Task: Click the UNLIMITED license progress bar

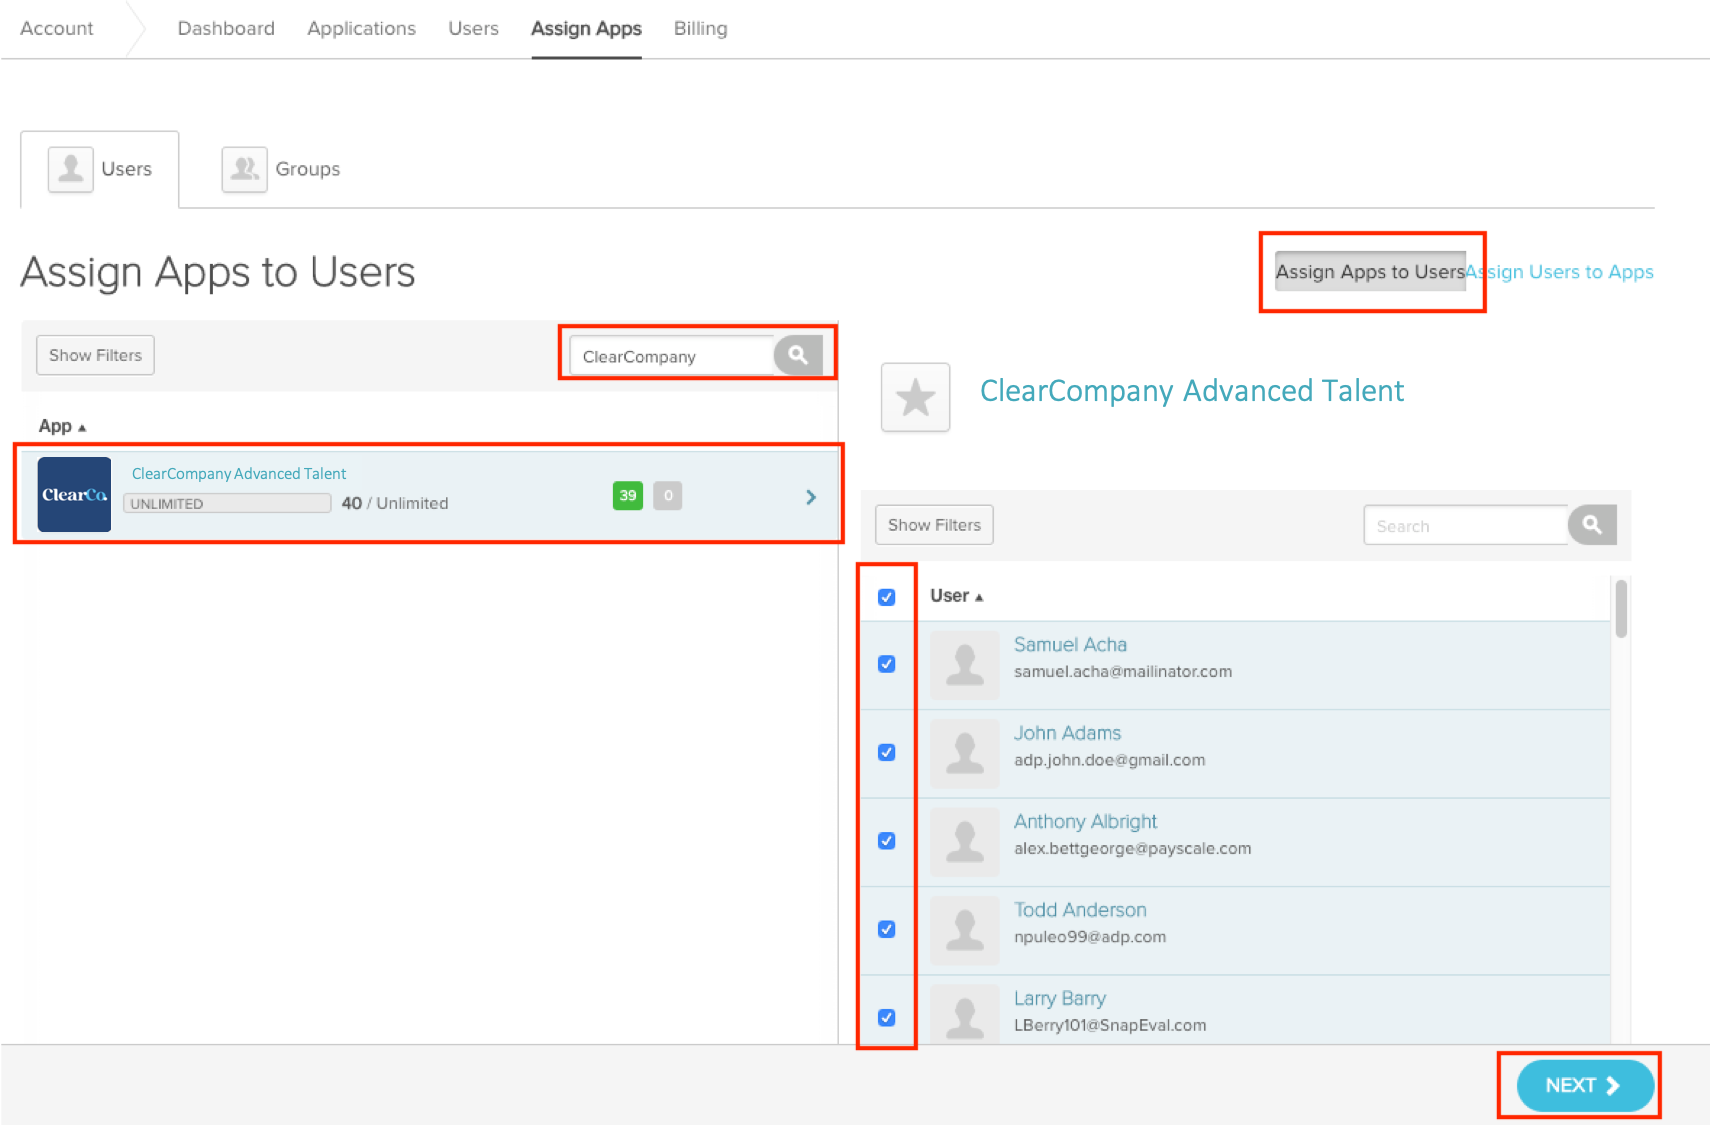Action: click(227, 503)
